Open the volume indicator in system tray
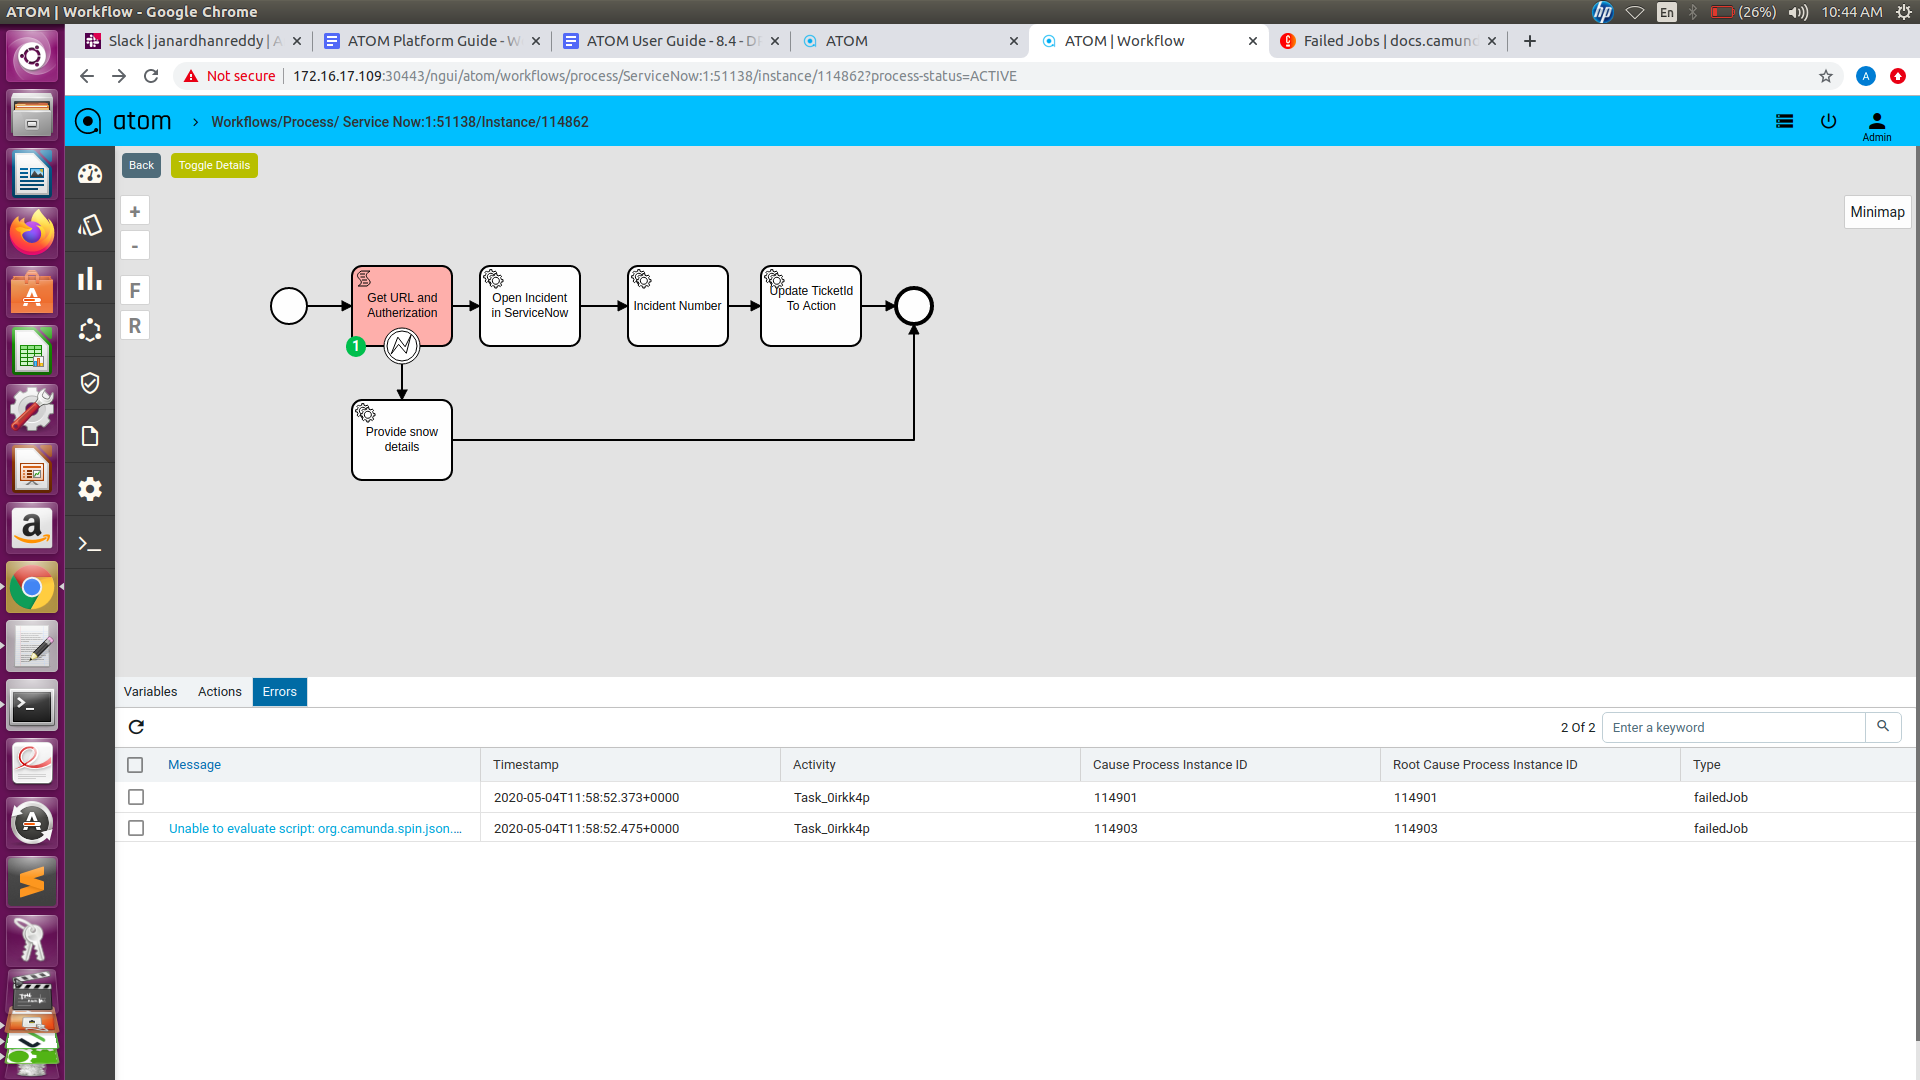 coord(1798,12)
